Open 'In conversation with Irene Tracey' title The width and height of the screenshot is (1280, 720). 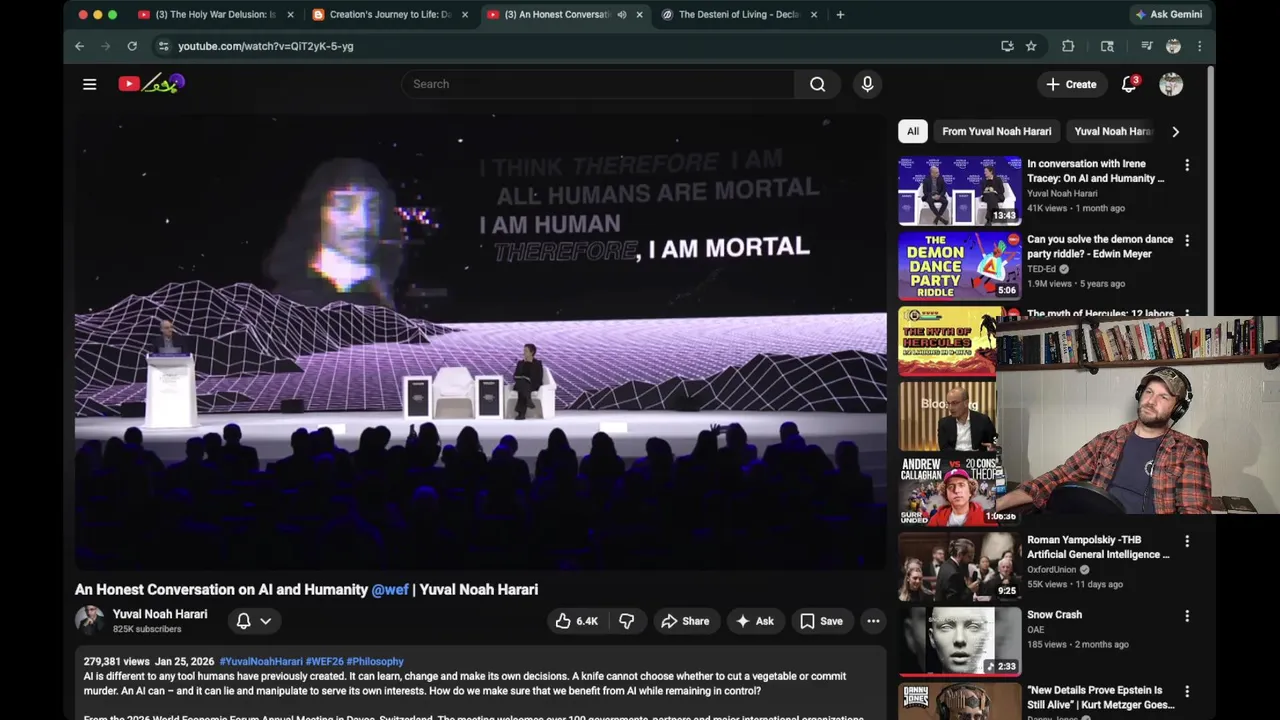(x=1096, y=171)
